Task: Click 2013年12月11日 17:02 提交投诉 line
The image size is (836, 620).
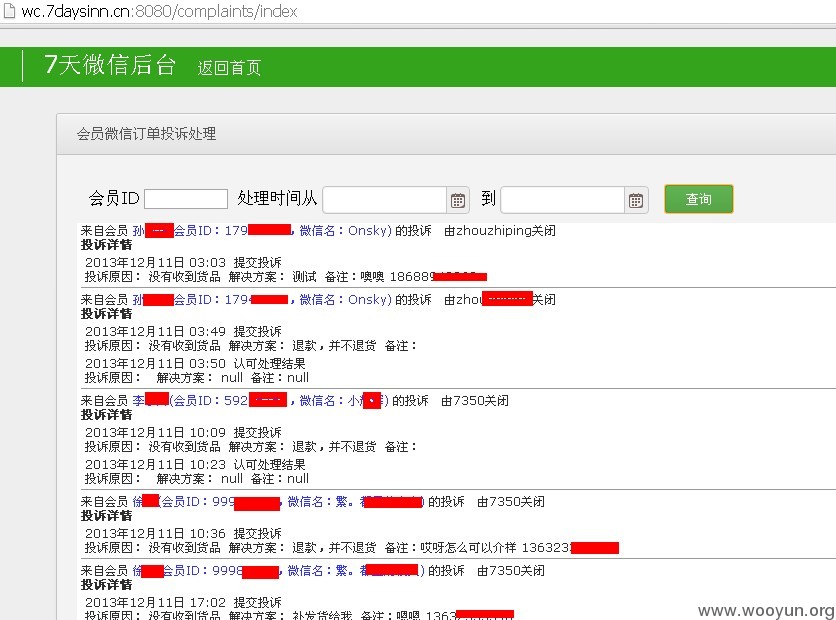Action: click(x=183, y=602)
